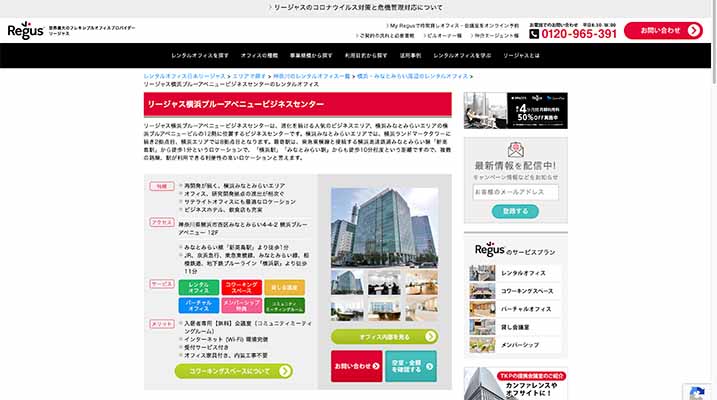Click phone number 0120-965-391
Screen dimensions: 717x400
pos(579,34)
